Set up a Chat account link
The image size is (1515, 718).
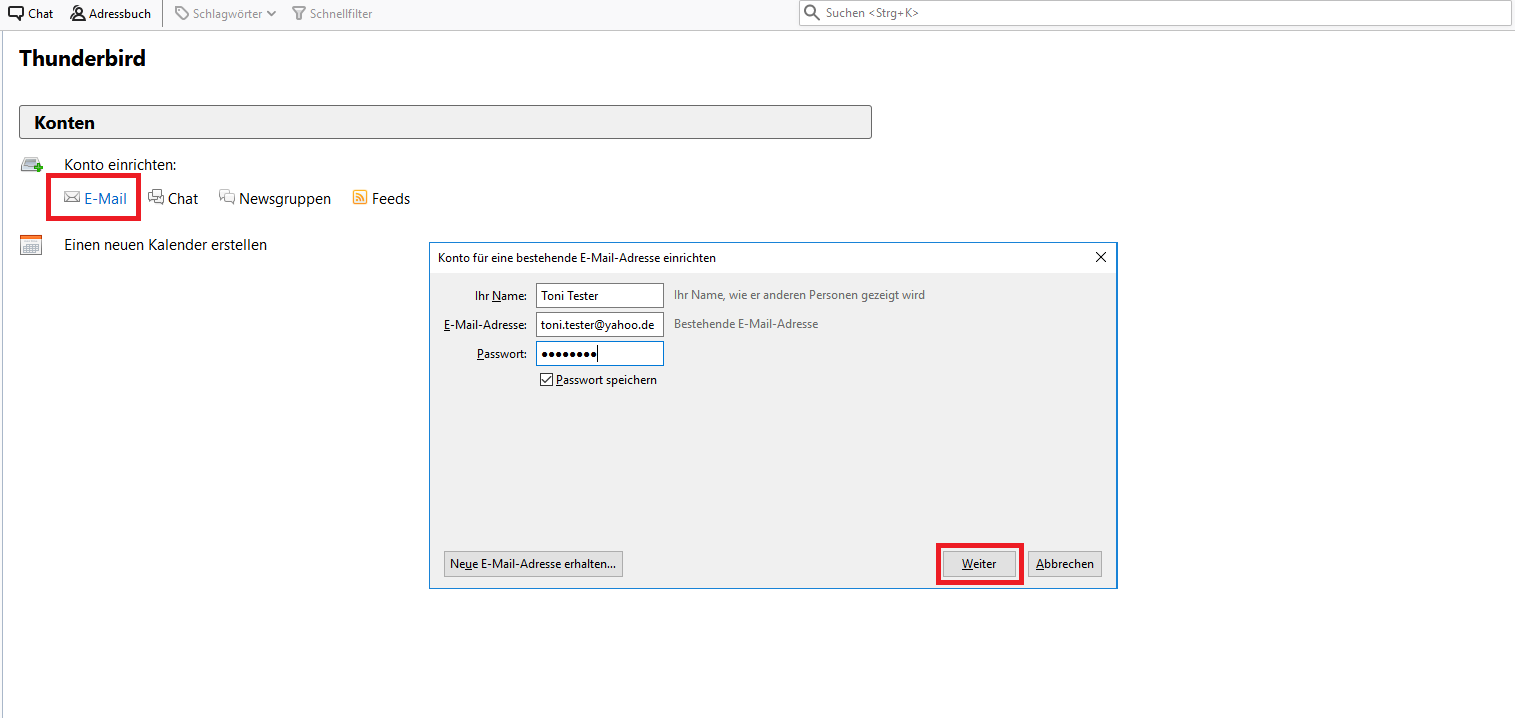(183, 198)
